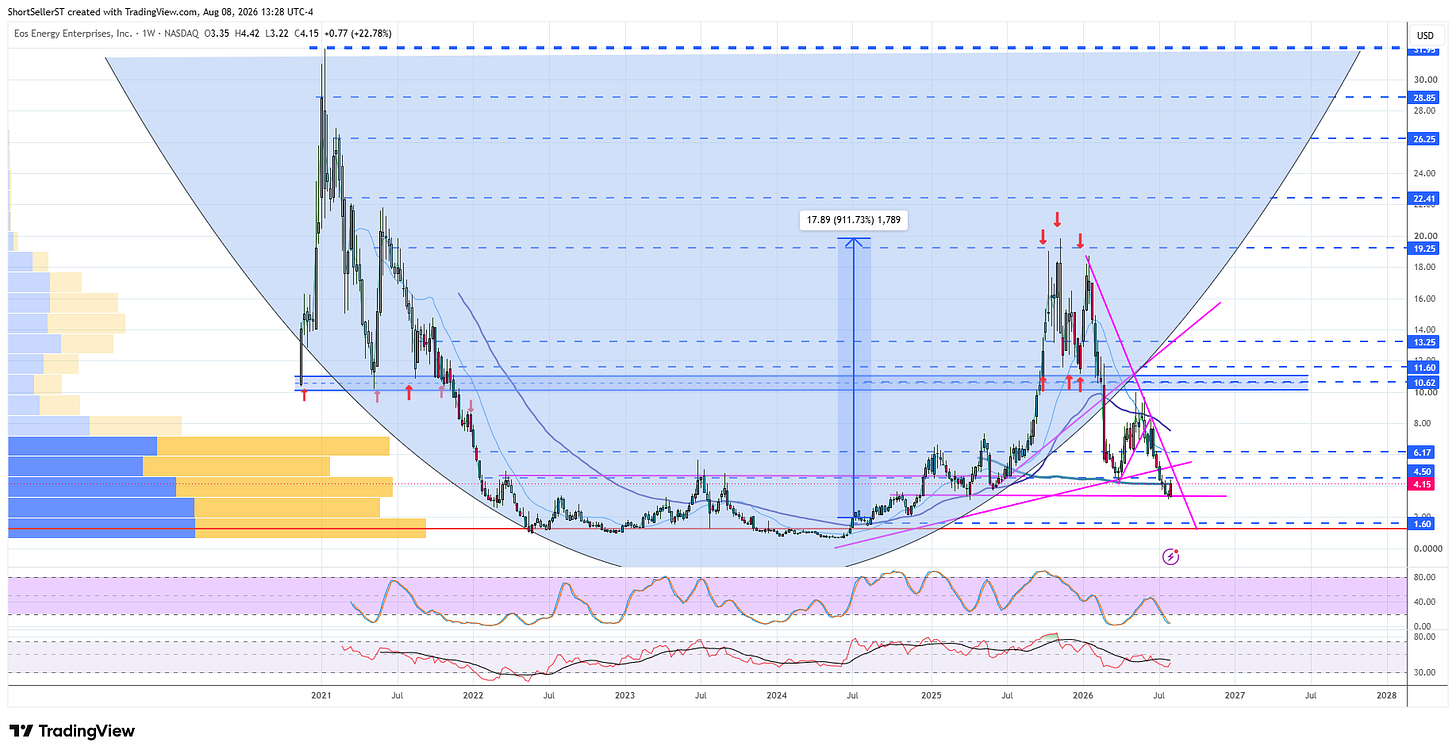Open the TradingView logo at bottom left
This screenshot has width=1456, height=755.
pos(71,731)
